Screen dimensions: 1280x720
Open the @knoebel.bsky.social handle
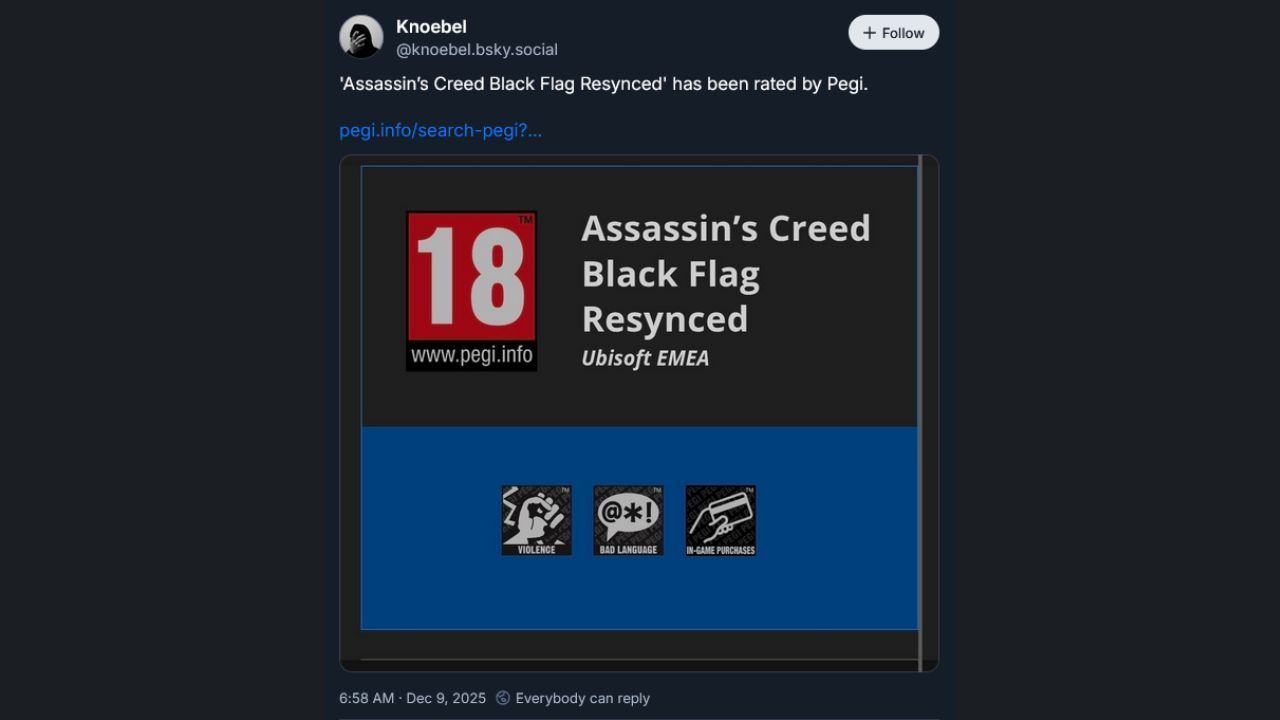tap(477, 50)
